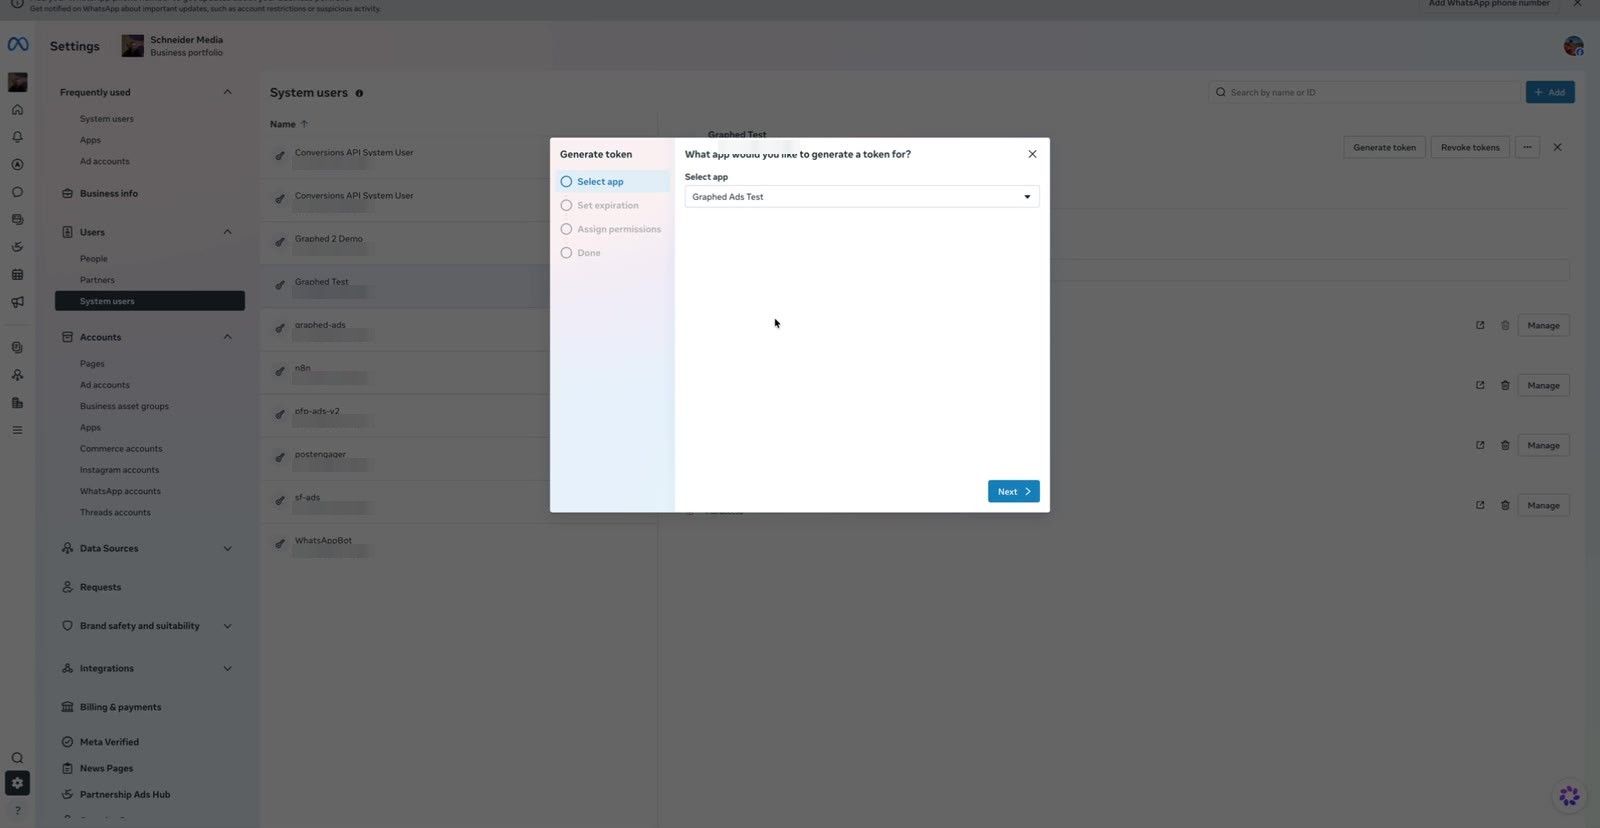The width and height of the screenshot is (1600, 828).
Task: Open Billing & payments
Action: coord(120,707)
